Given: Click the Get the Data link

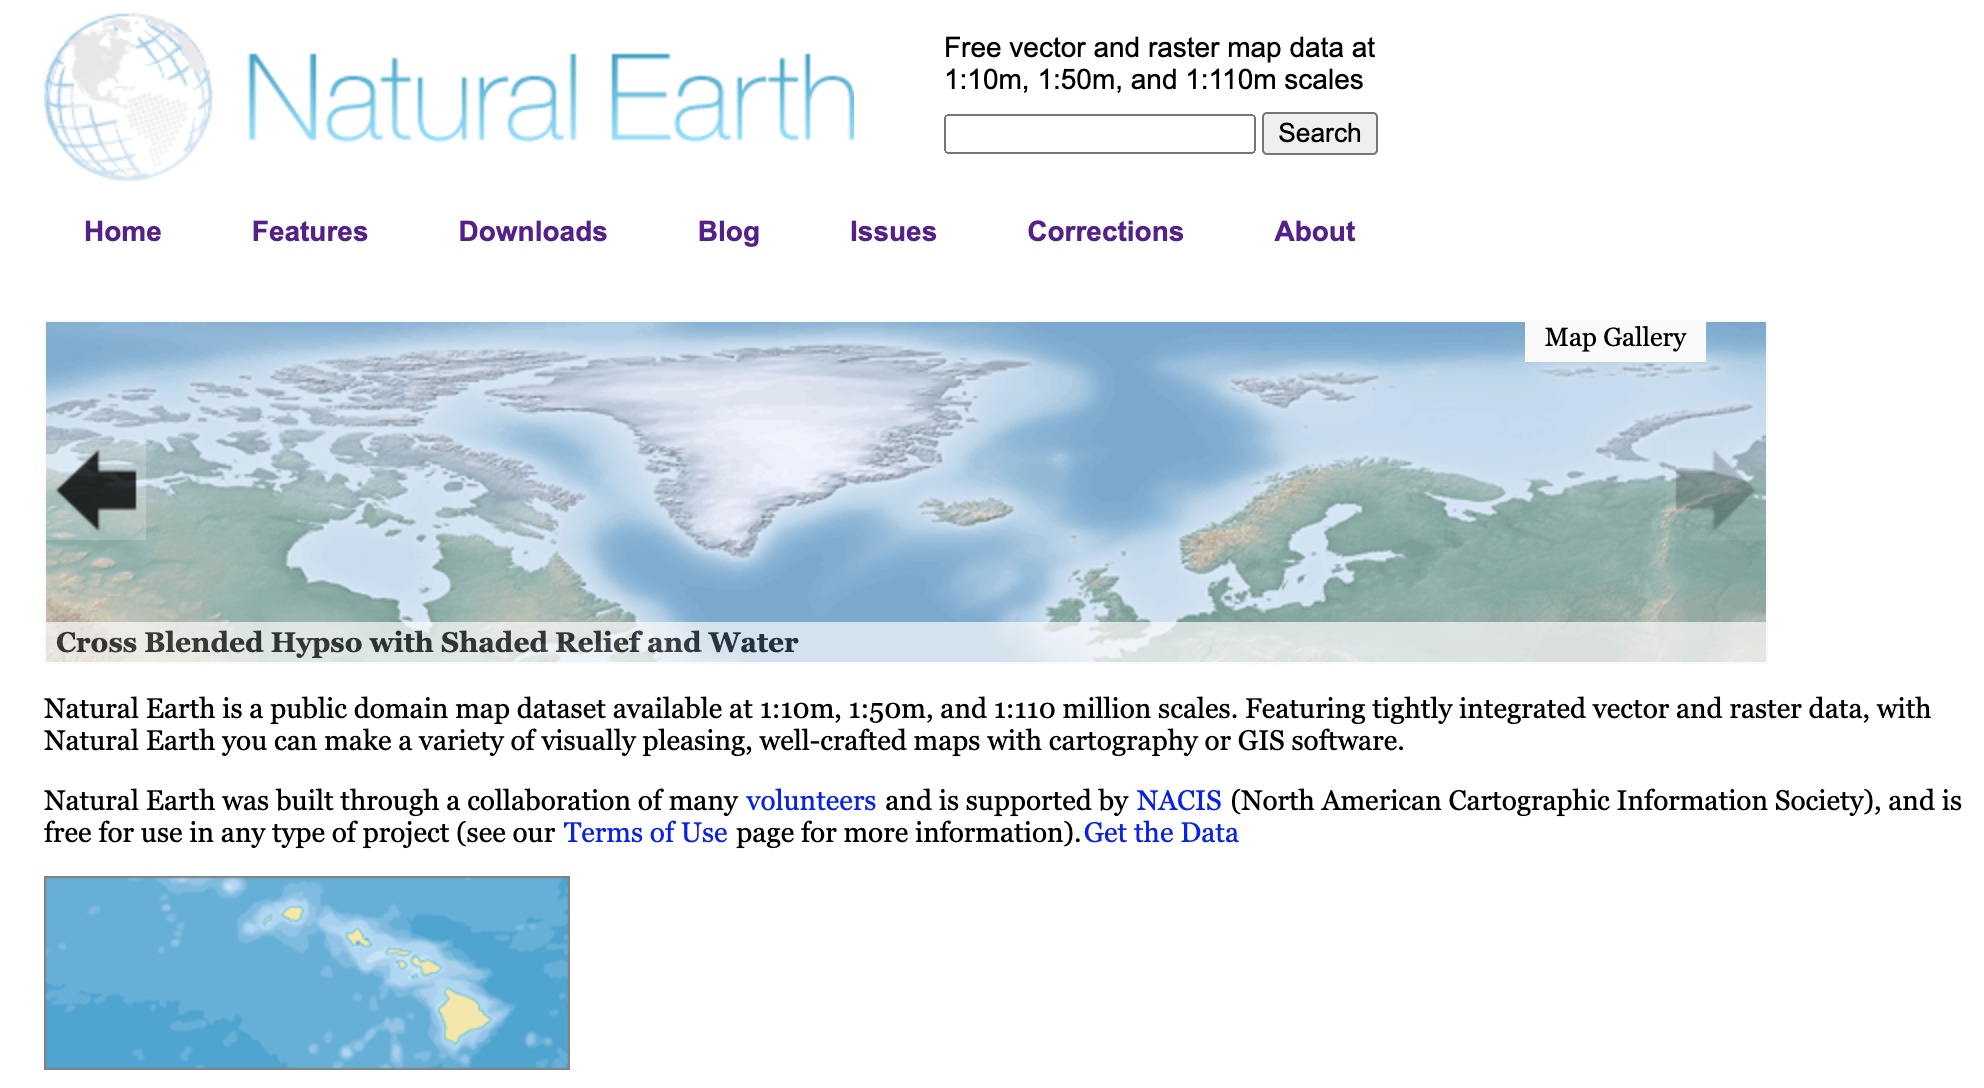Looking at the screenshot, I should pos(1161,833).
